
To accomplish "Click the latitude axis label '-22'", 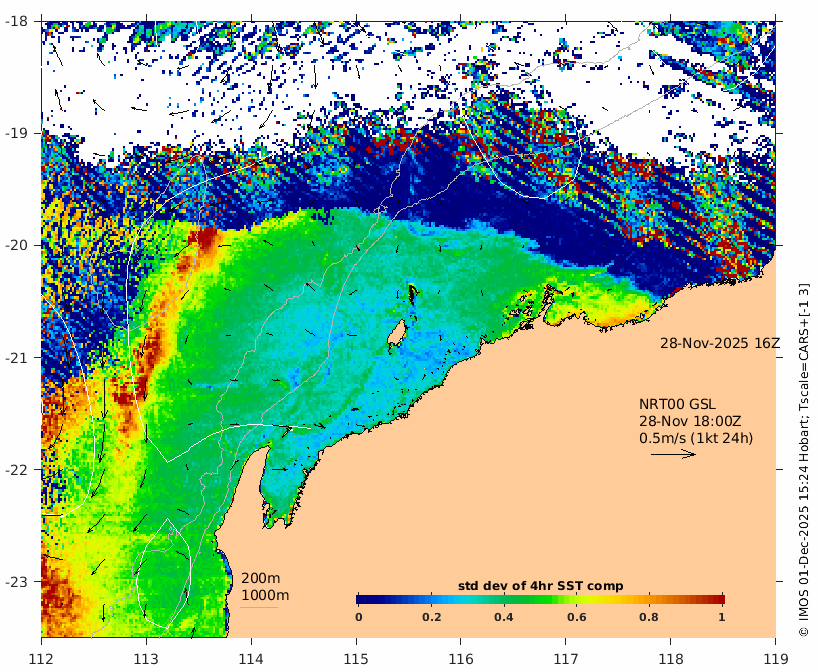I will [16, 469].
